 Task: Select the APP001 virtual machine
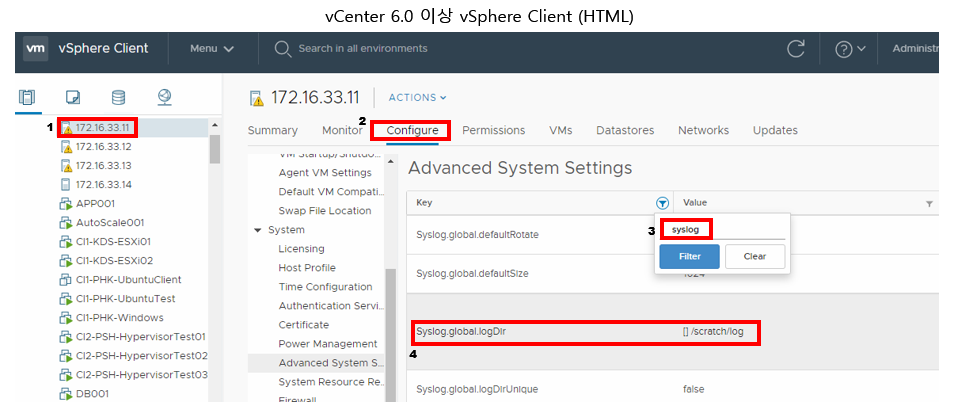95,203
